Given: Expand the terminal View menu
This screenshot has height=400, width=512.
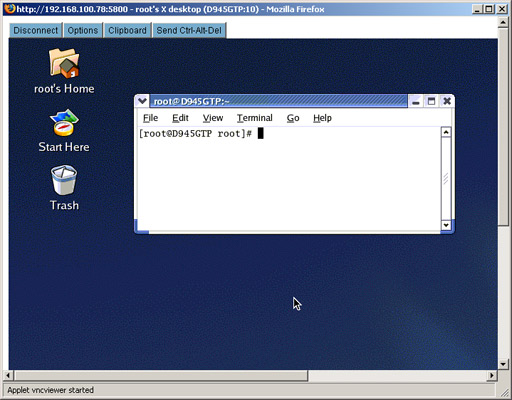Looking at the screenshot, I should (x=213, y=118).
